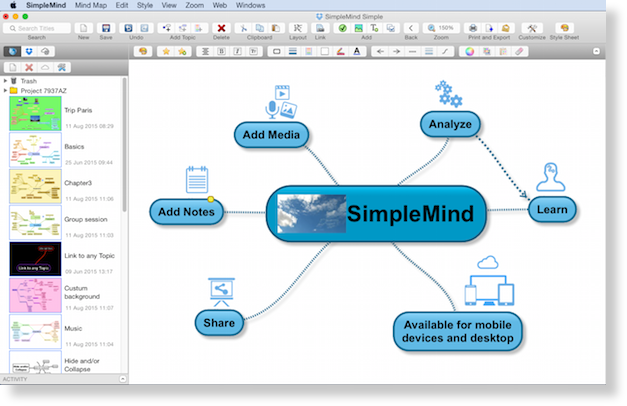Open the Edit menu

coord(122,5)
